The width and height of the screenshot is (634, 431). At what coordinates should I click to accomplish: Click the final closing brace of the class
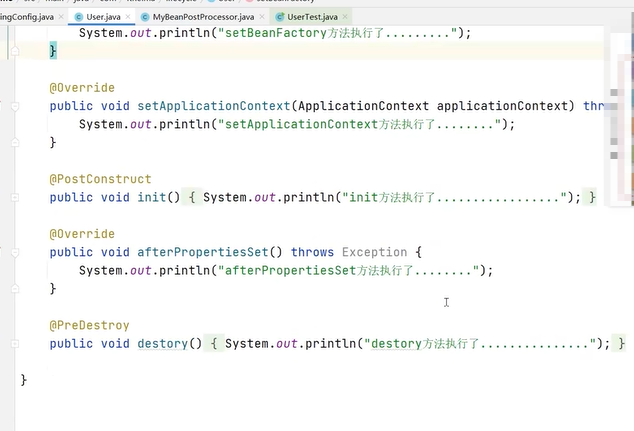point(23,380)
